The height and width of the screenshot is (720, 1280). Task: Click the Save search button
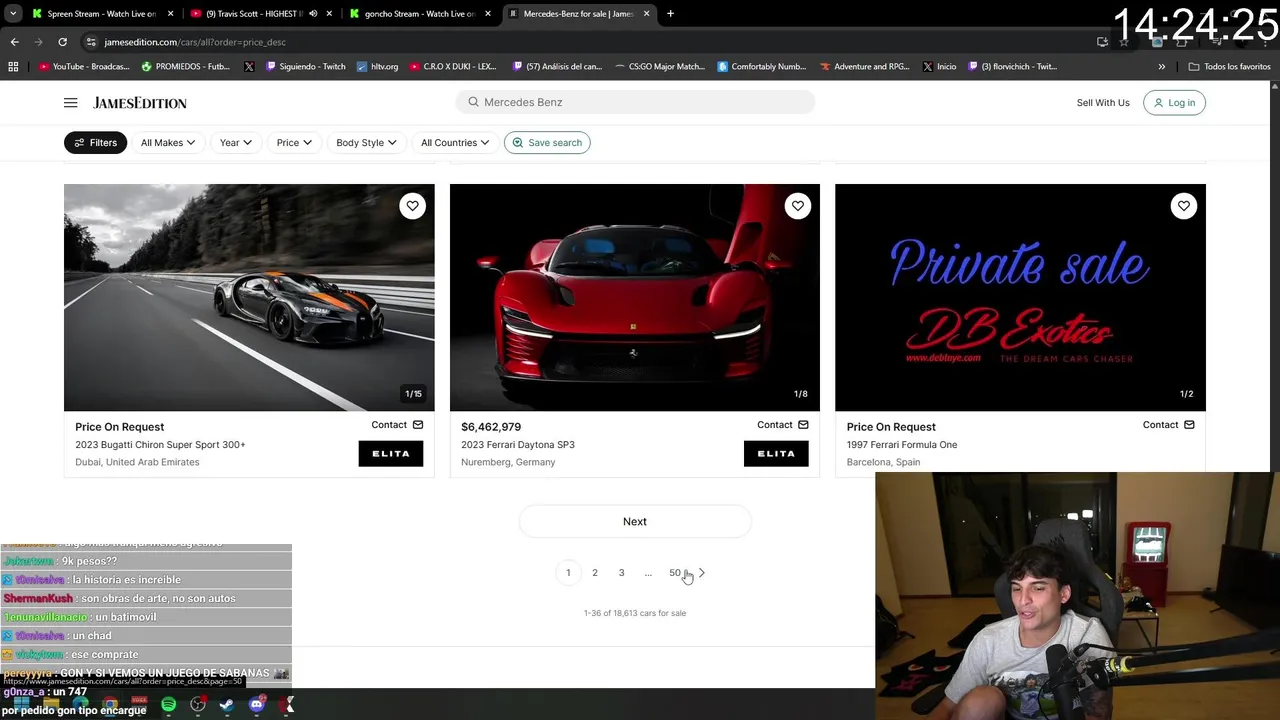pyautogui.click(x=547, y=143)
